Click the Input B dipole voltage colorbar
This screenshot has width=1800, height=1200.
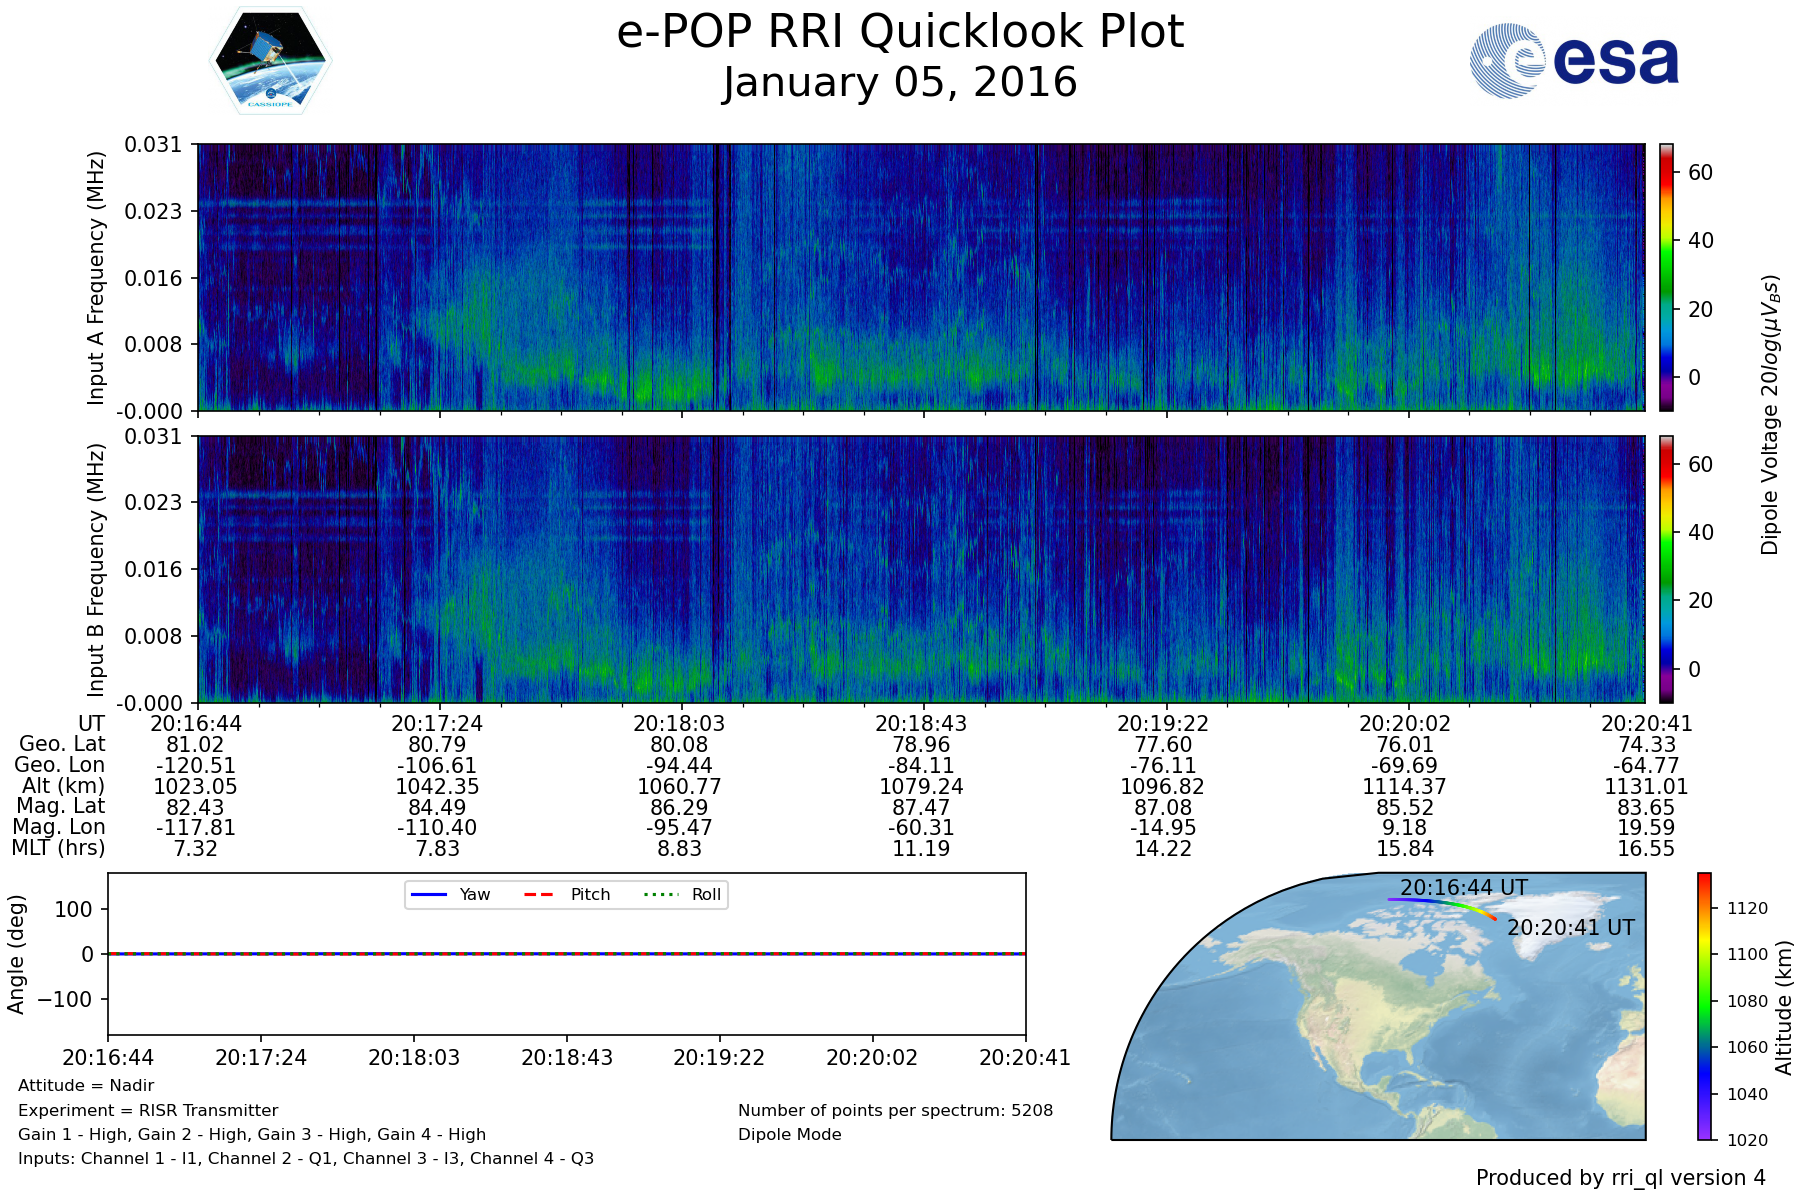pyautogui.click(x=1666, y=569)
